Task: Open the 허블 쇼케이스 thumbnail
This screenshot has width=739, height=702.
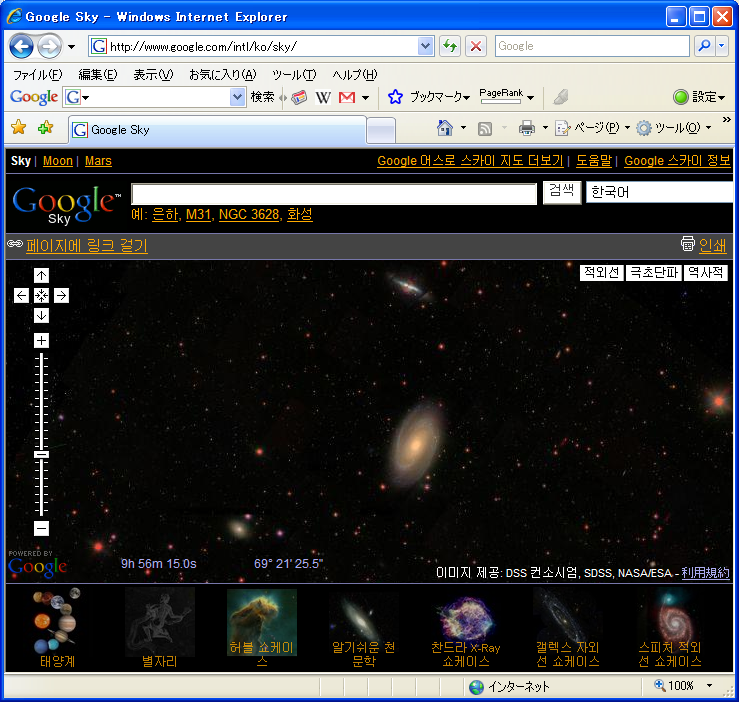Action: point(262,627)
